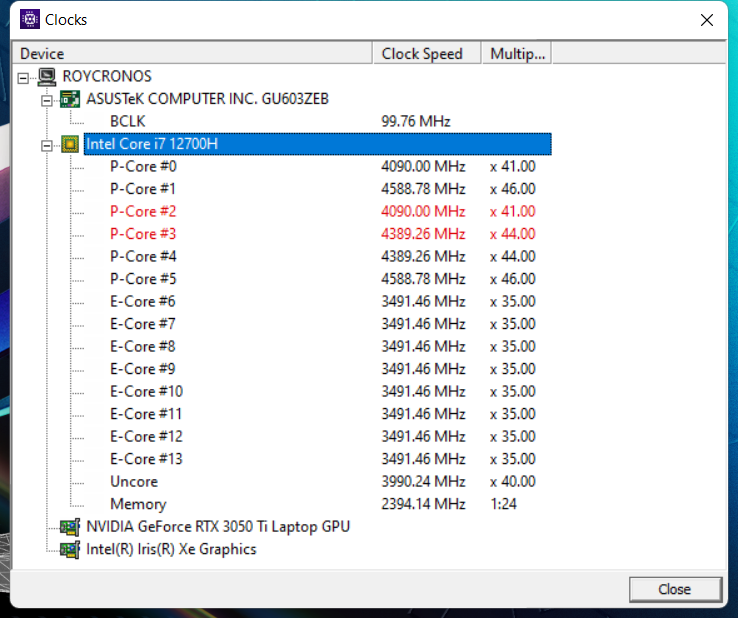Collapse the ROYCRONOS root node
The image size is (738, 618).
[23, 78]
